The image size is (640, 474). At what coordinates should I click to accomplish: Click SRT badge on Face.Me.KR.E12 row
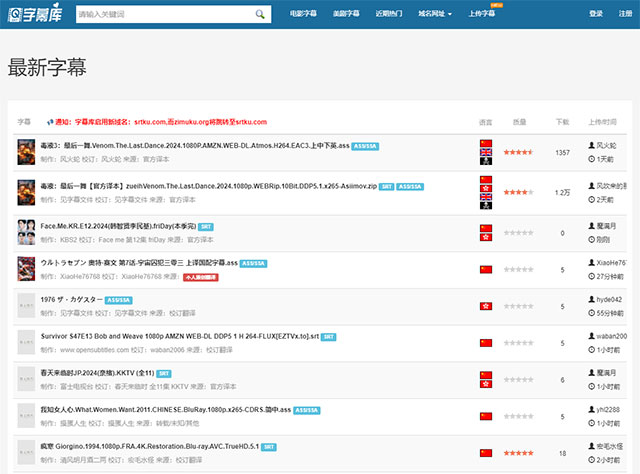(207, 226)
